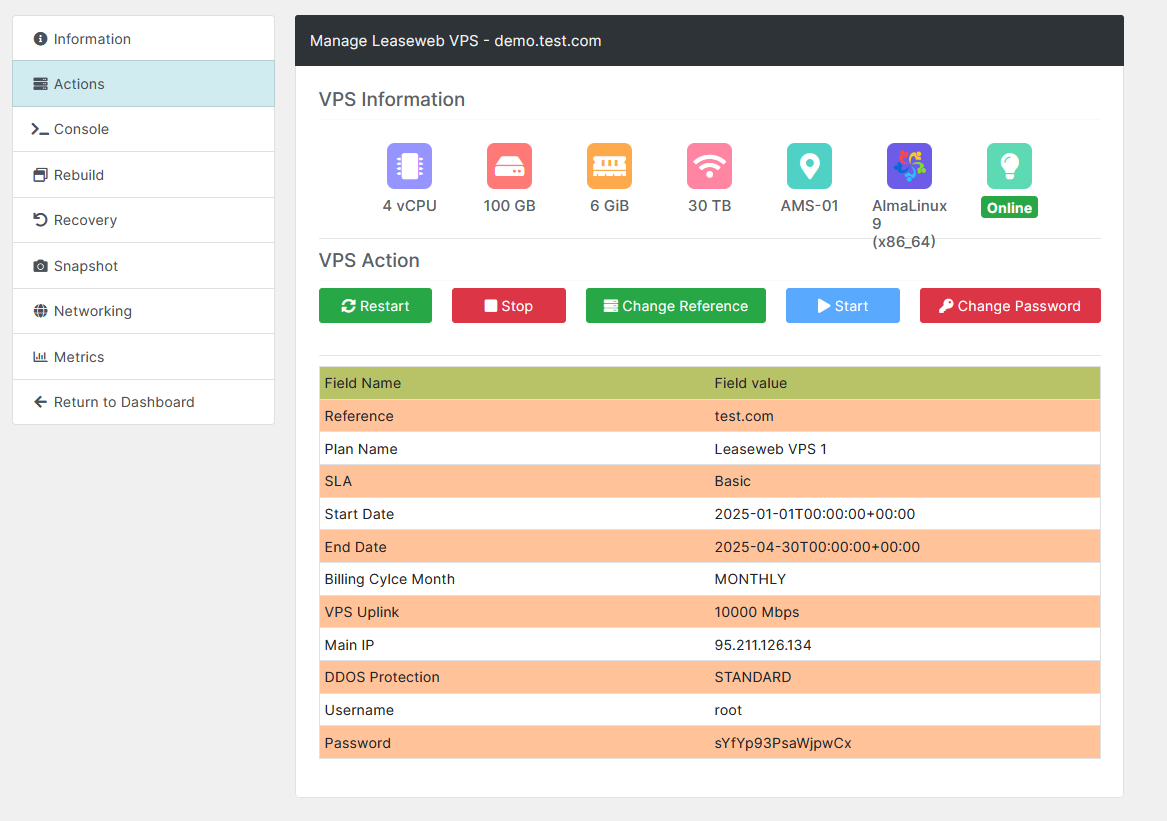Open the Recovery sidebar item
This screenshot has height=821, width=1167.
(x=144, y=220)
